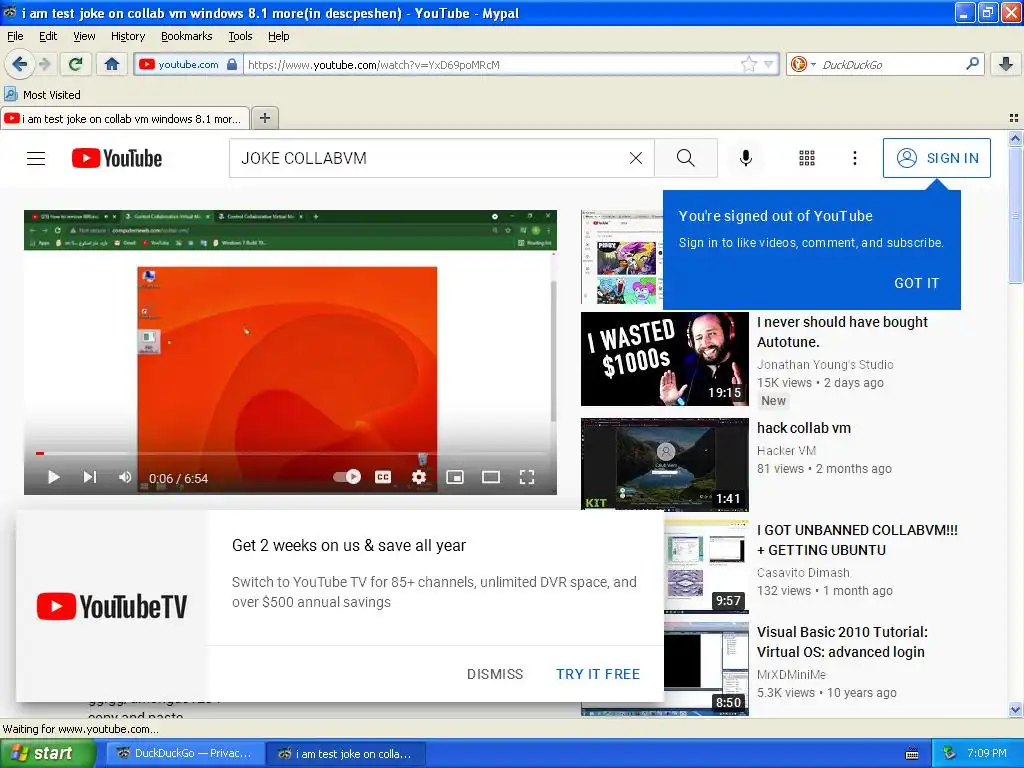1024x768 pixels.
Task: Open the Tools menu
Action: (x=240, y=36)
